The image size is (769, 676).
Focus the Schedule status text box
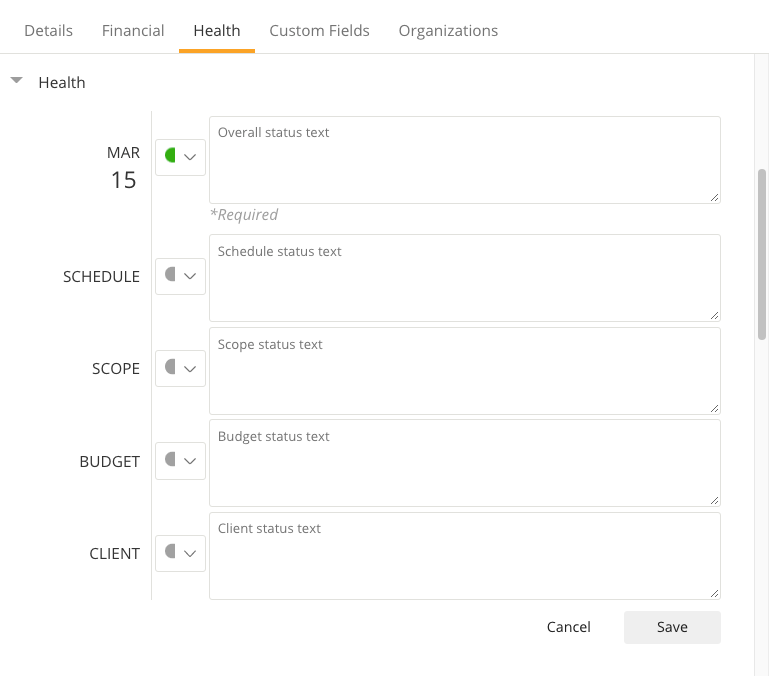coord(464,278)
